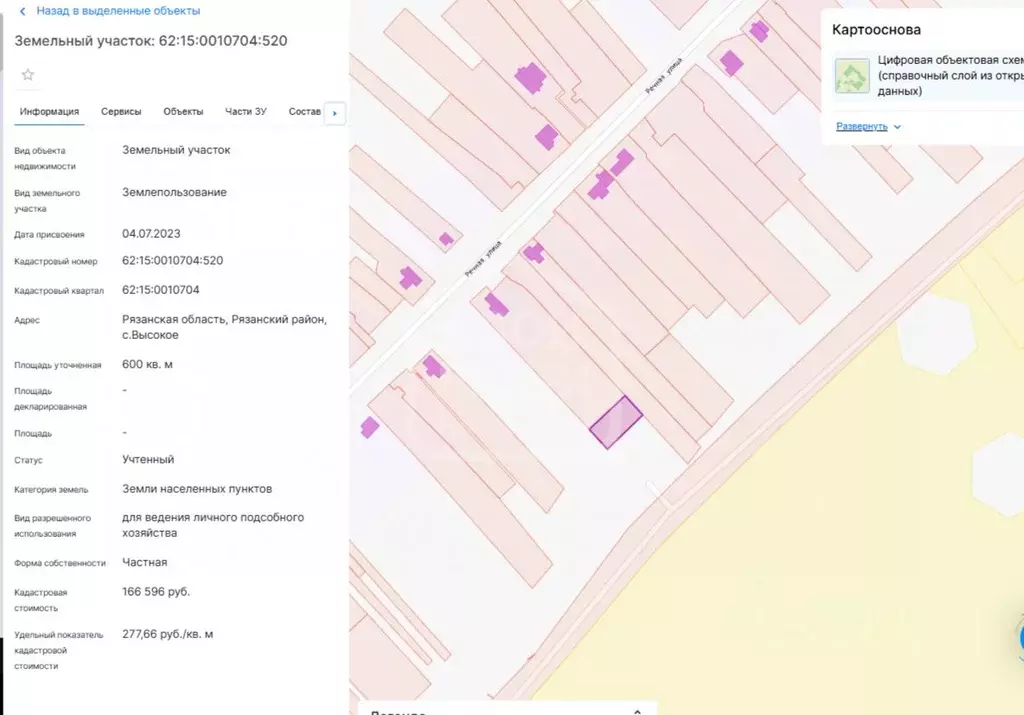Click the title Земельный участок: 62:15:0010704:520
This screenshot has width=1024, height=715.
pos(151,40)
